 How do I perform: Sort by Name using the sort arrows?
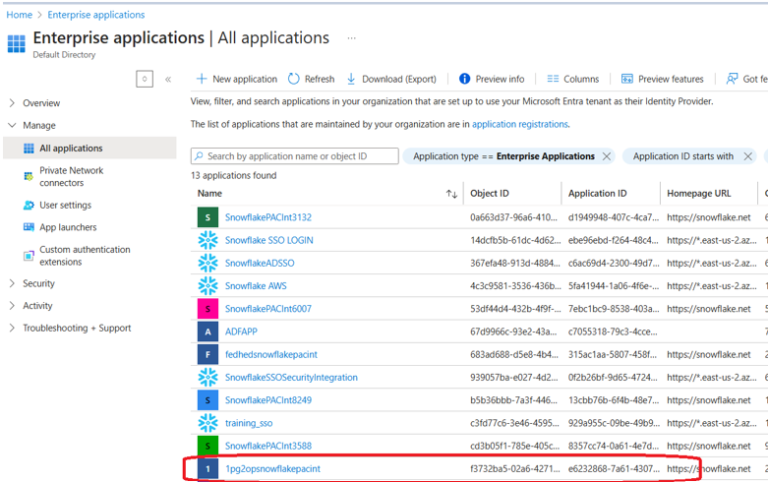click(x=452, y=194)
